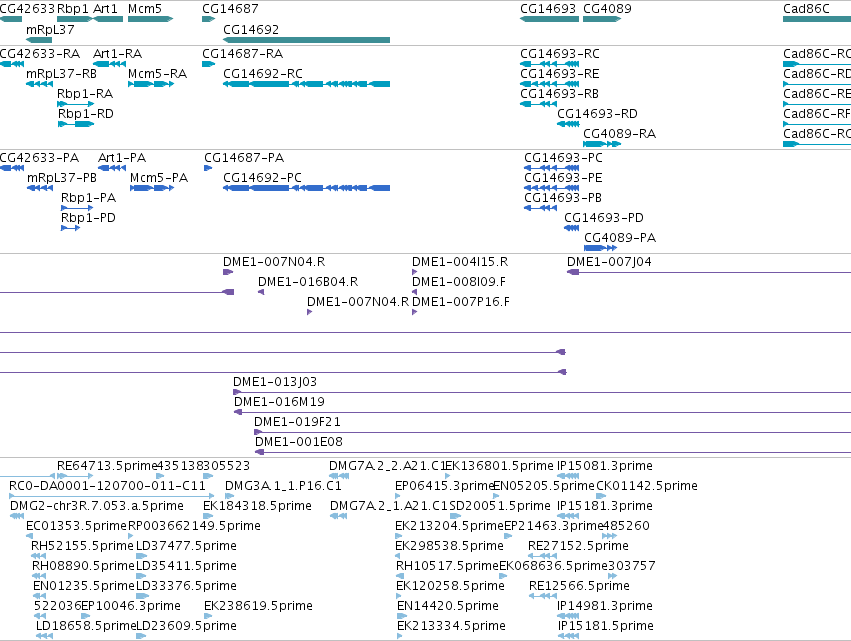This screenshot has height=641, width=851.
Task: Select the DMG7A.2_1.A21.C1 EST label
Action: point(389,506)
